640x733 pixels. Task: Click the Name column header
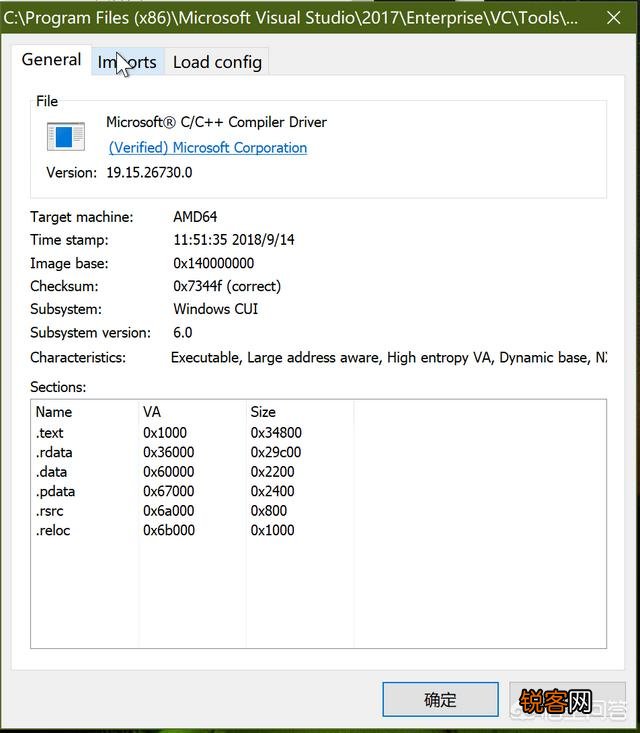pos(84,412)
